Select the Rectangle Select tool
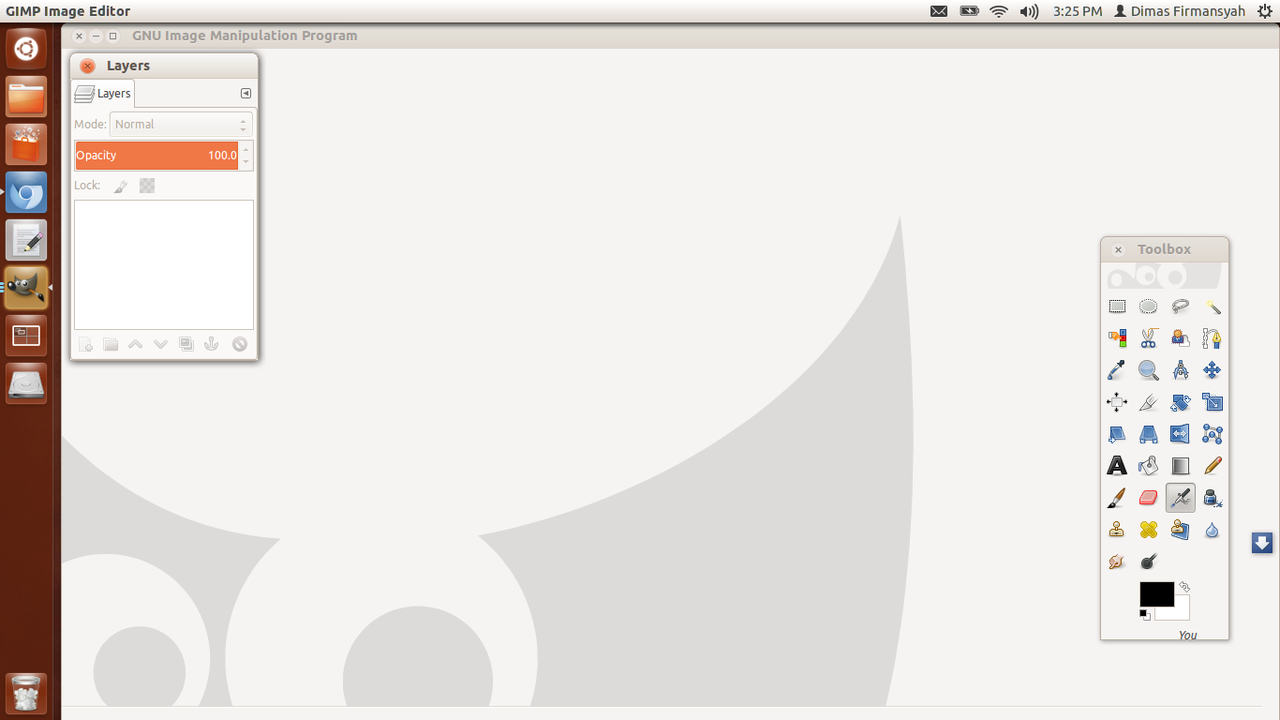The image size is (1280, 720). pyautogui.click(x=1117, y=307)
